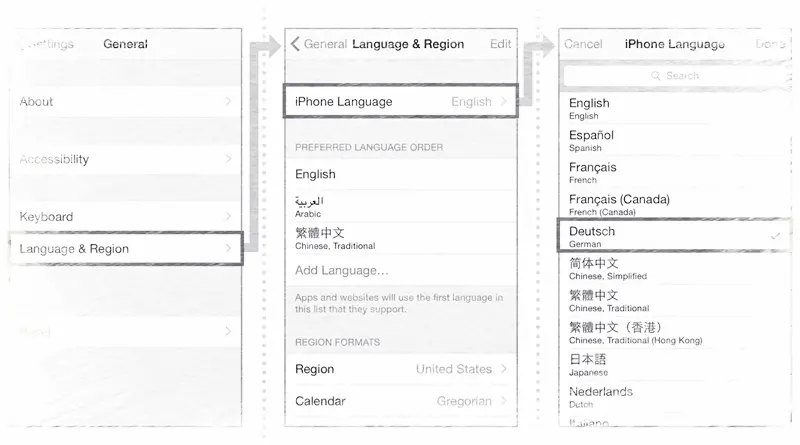Click the language Search field
This screenshot has height=445, width=800.
click(676, 76)
